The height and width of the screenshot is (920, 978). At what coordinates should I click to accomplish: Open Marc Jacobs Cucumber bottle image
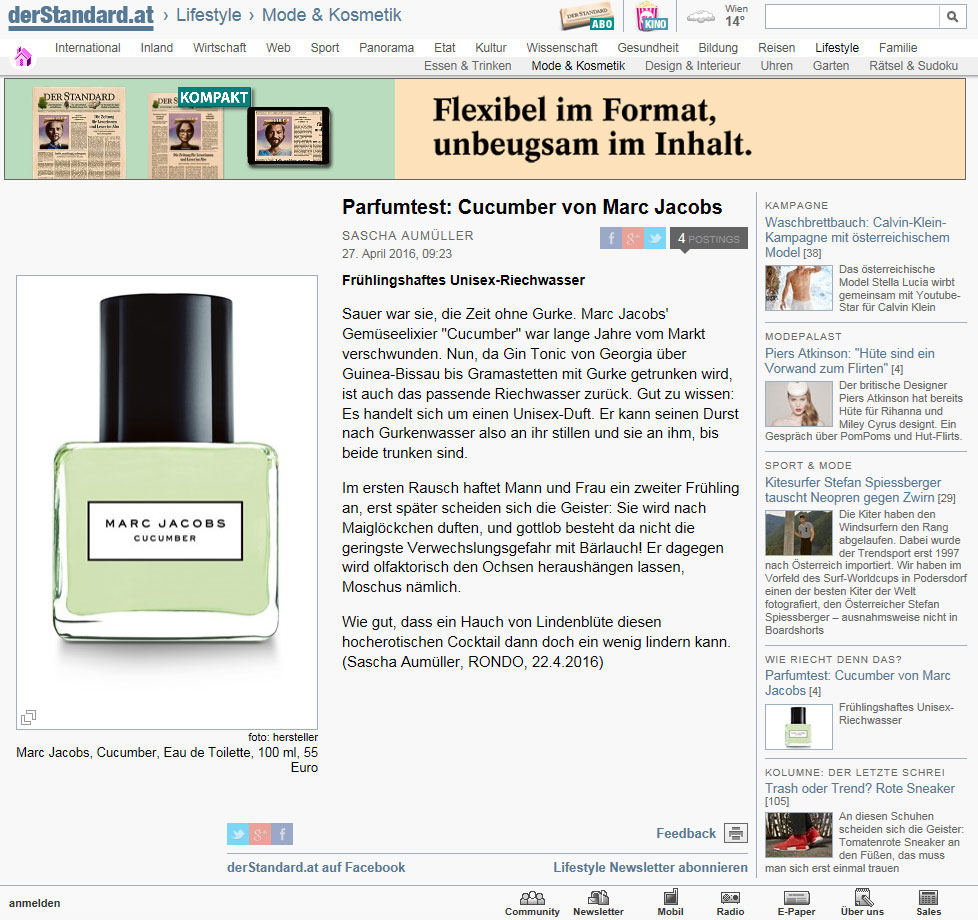(167, 502)
